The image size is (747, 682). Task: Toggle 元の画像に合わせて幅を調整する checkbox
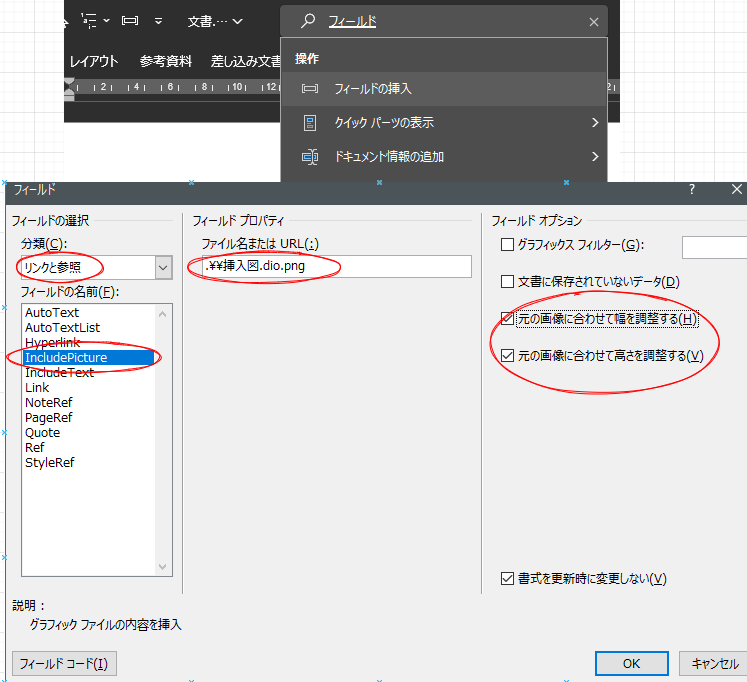(x=507, y=318)
